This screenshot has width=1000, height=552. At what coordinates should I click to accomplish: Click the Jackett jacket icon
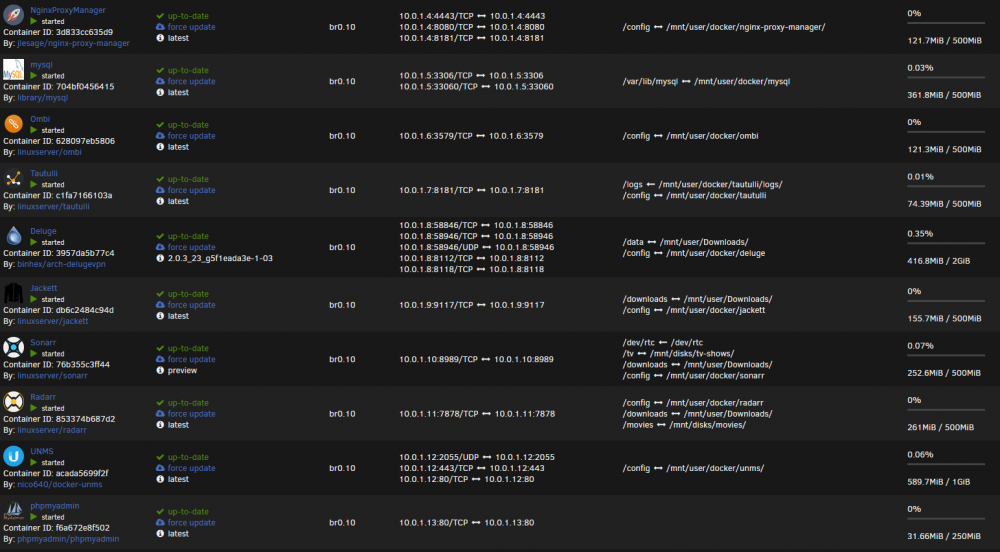[13, 293]
